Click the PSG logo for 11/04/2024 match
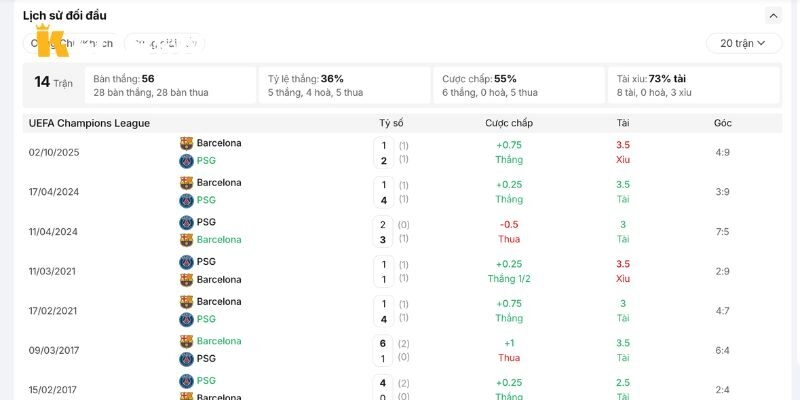Image resolution: width=800 pixels, height=400 pixels. point(187,222)
